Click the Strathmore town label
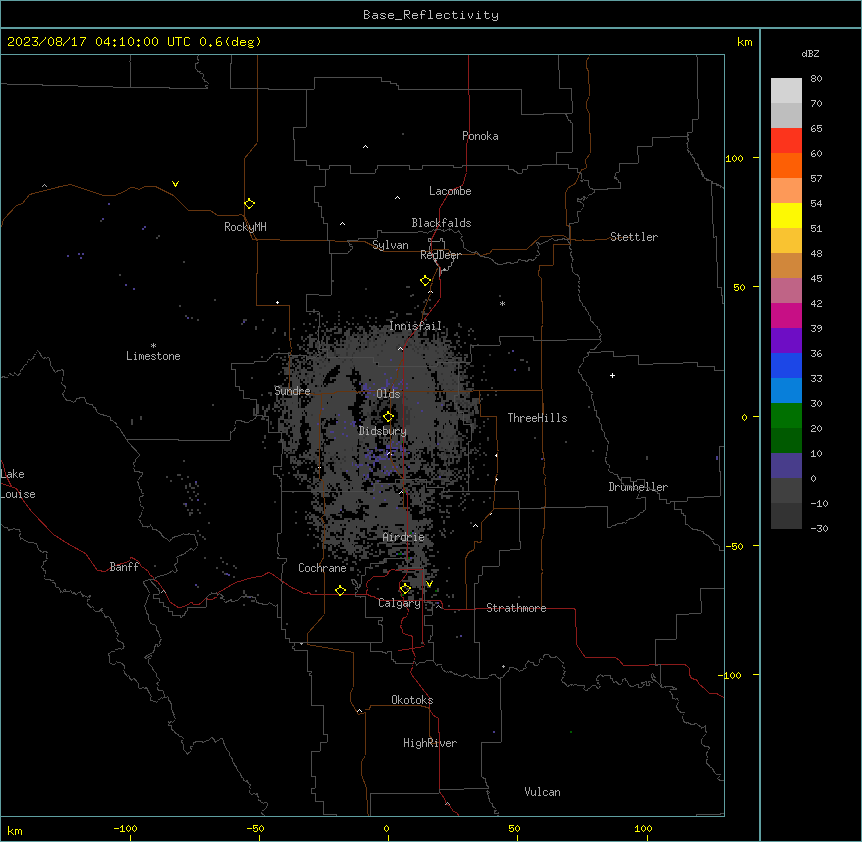862x842 pixels. point(516,608)
